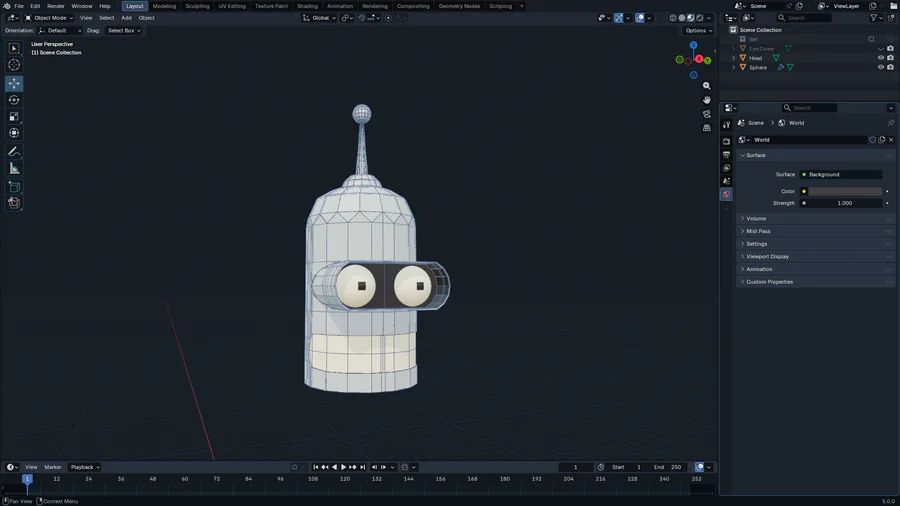Image resolution: width=900 pixels, height=506 pixels.
Task: Collapse the Surface panel
Action: coord(815,155)
